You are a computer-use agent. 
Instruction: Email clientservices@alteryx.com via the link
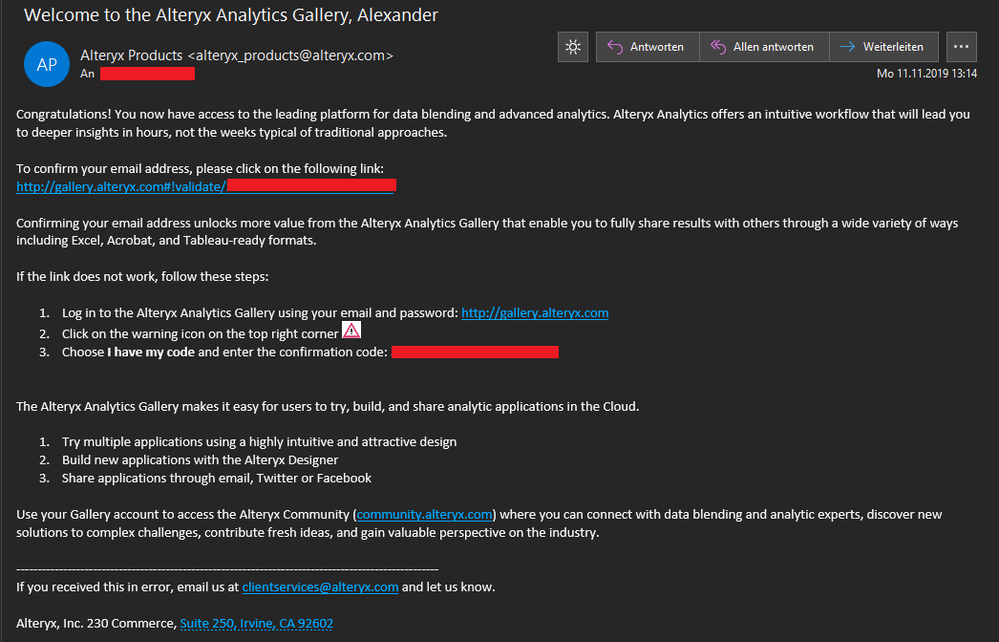pos(320,587)
